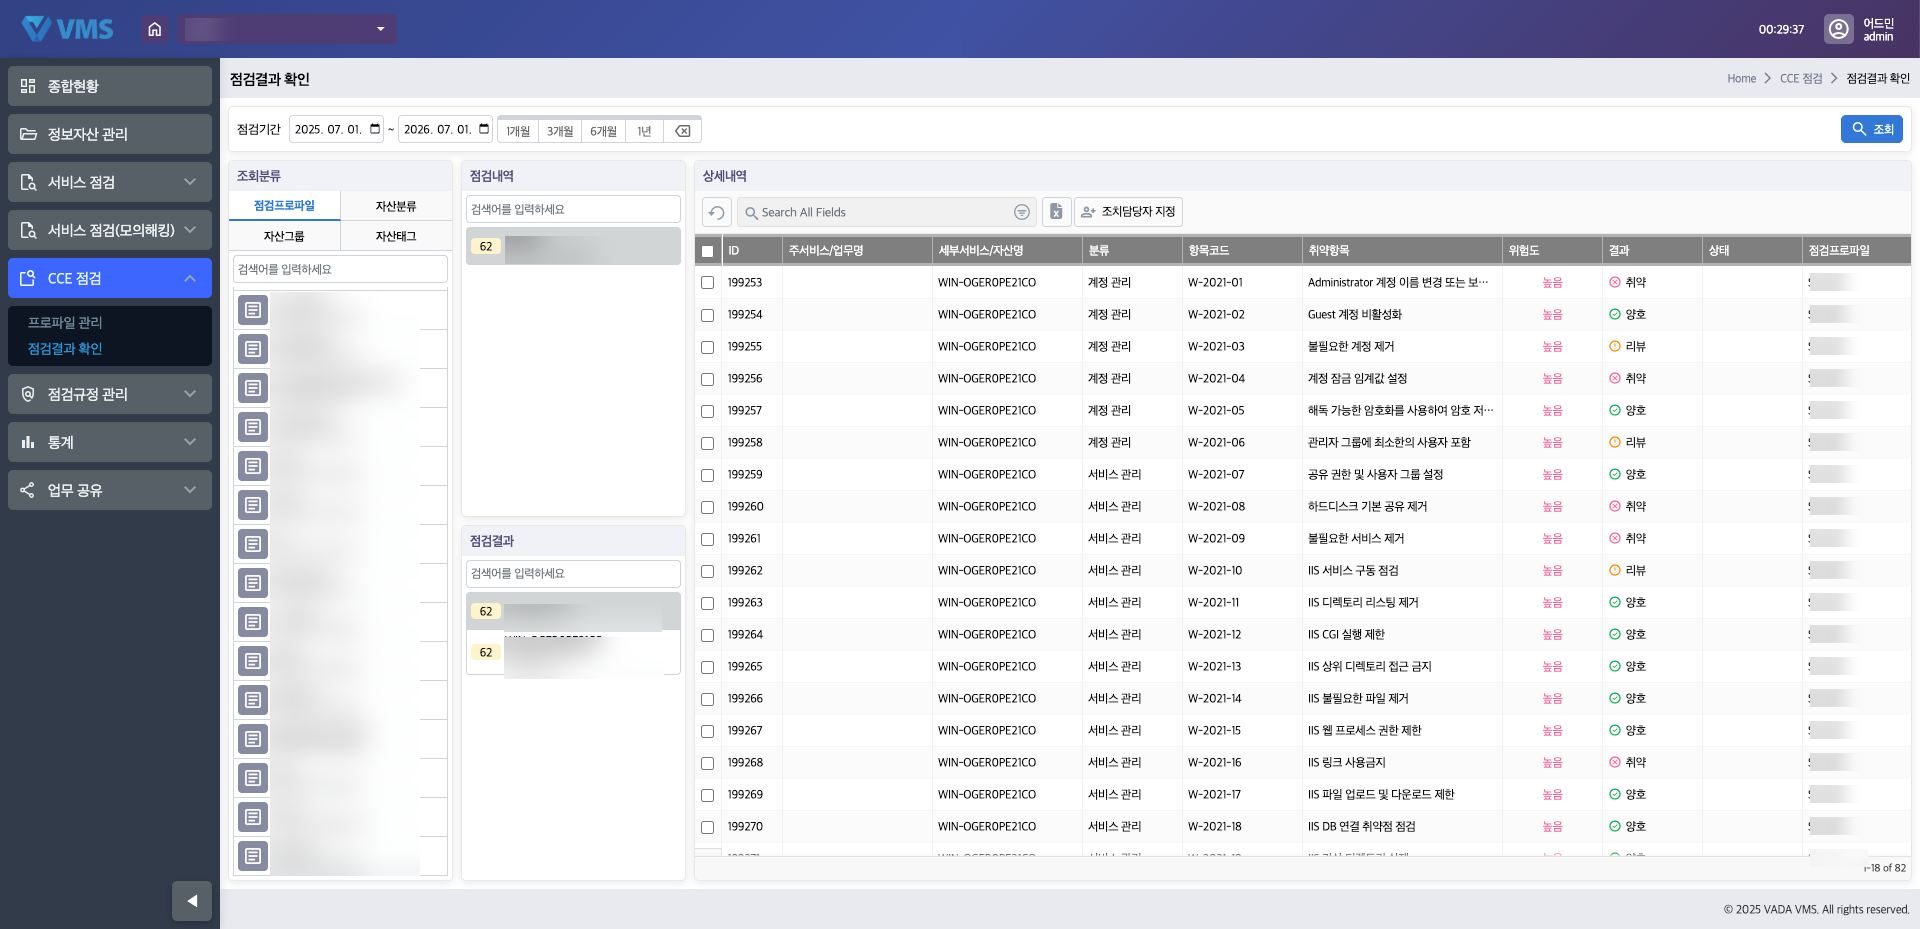Click search field in 점검내역 panel

[x=573, y=209]
